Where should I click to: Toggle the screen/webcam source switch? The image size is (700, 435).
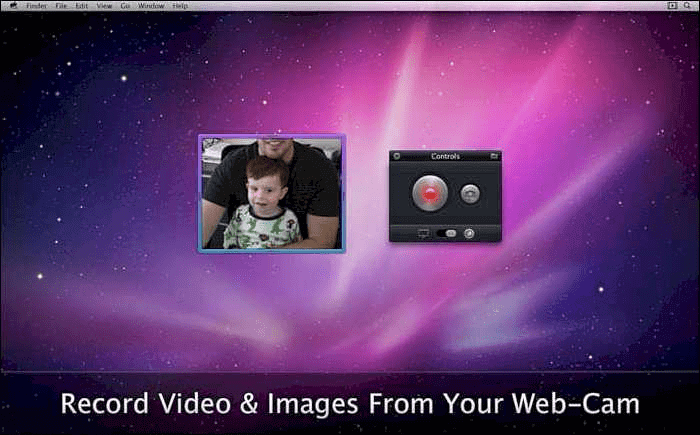tap(446, 233)
